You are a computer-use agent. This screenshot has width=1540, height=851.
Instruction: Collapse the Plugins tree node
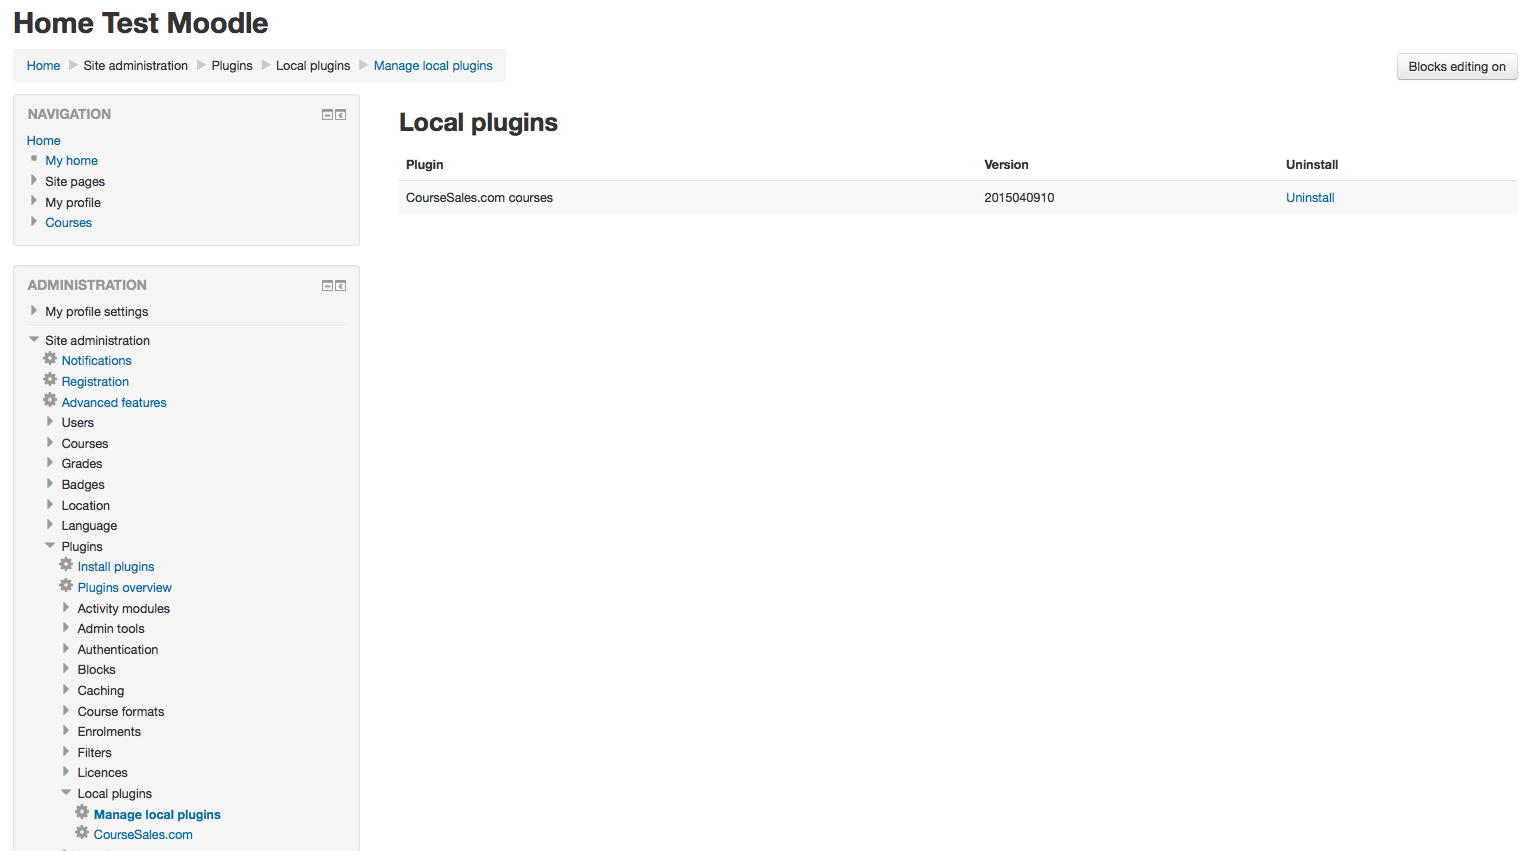50,546
